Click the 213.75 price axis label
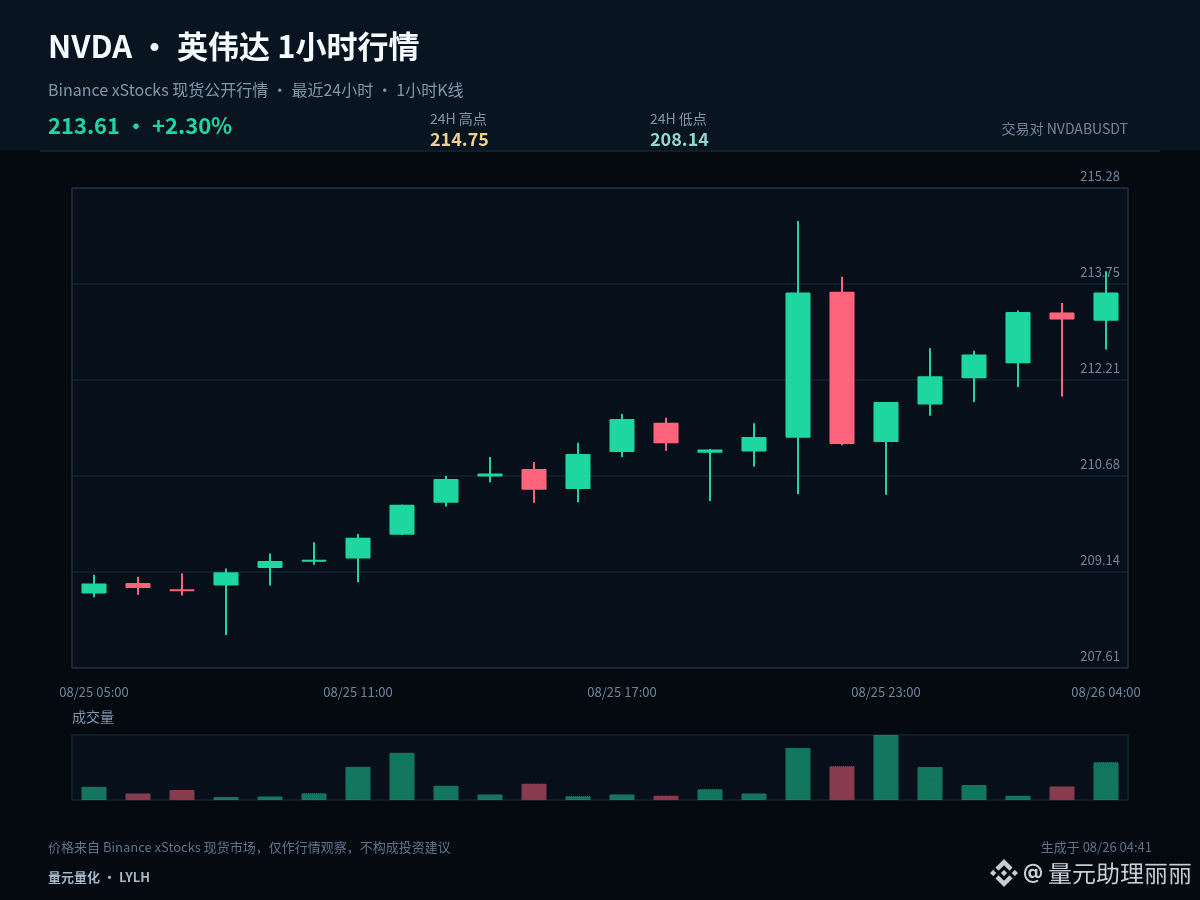The image size is (1200, 900). pos(1100,272)
